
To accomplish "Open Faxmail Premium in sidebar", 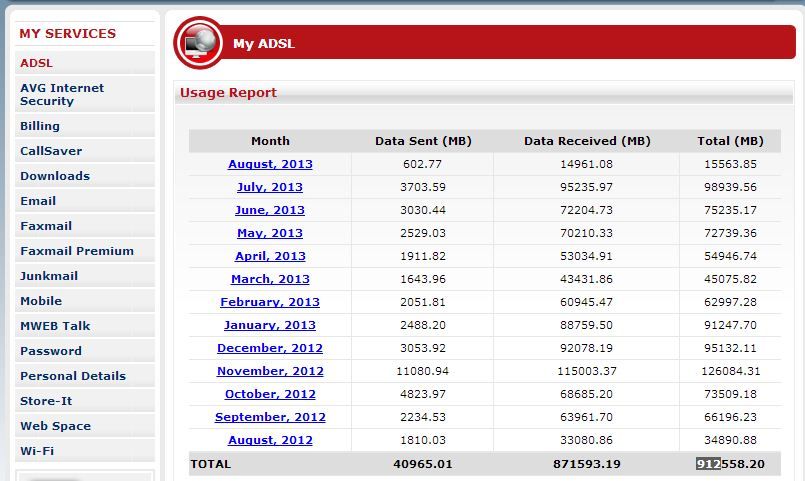I will click(77, 251).
